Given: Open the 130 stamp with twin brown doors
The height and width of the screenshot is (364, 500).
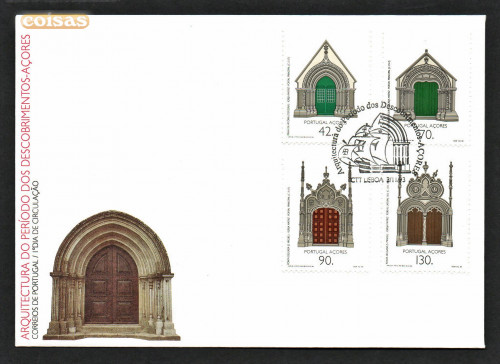Looking at the screenshot, I should tap(426, 215).
